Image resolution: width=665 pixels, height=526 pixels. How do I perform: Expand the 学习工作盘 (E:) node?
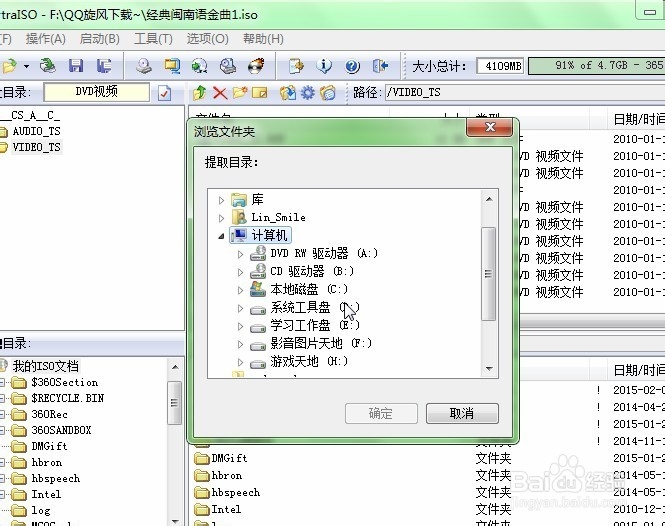240,326
